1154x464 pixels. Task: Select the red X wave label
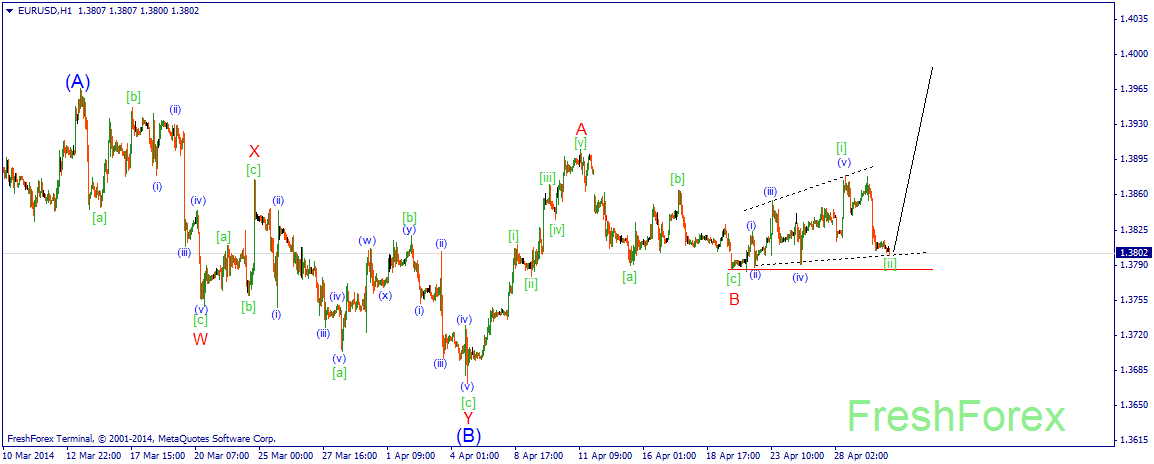click(254, 152)
